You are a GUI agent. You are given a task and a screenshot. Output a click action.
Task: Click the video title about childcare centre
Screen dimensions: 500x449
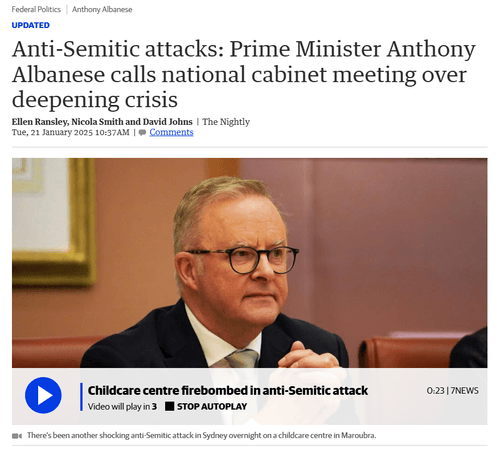(x=228, y=390)
